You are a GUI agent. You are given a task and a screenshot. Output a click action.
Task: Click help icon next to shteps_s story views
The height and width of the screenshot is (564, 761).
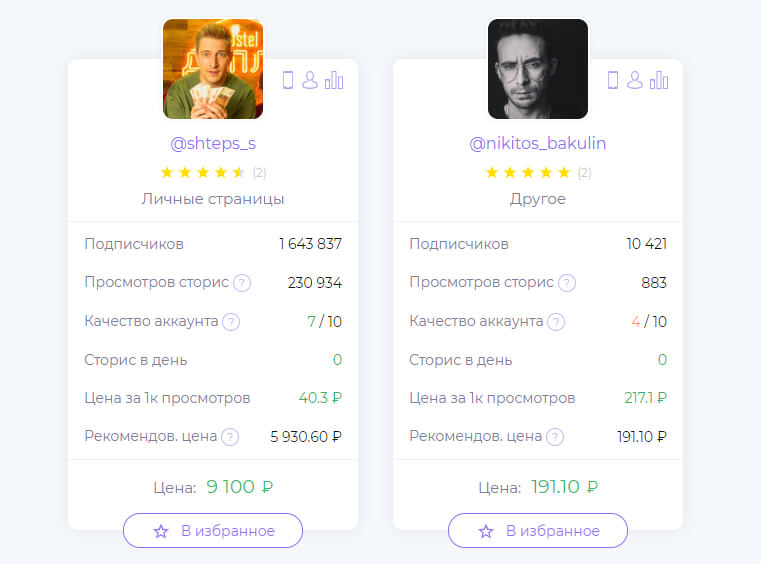(242, 283)
